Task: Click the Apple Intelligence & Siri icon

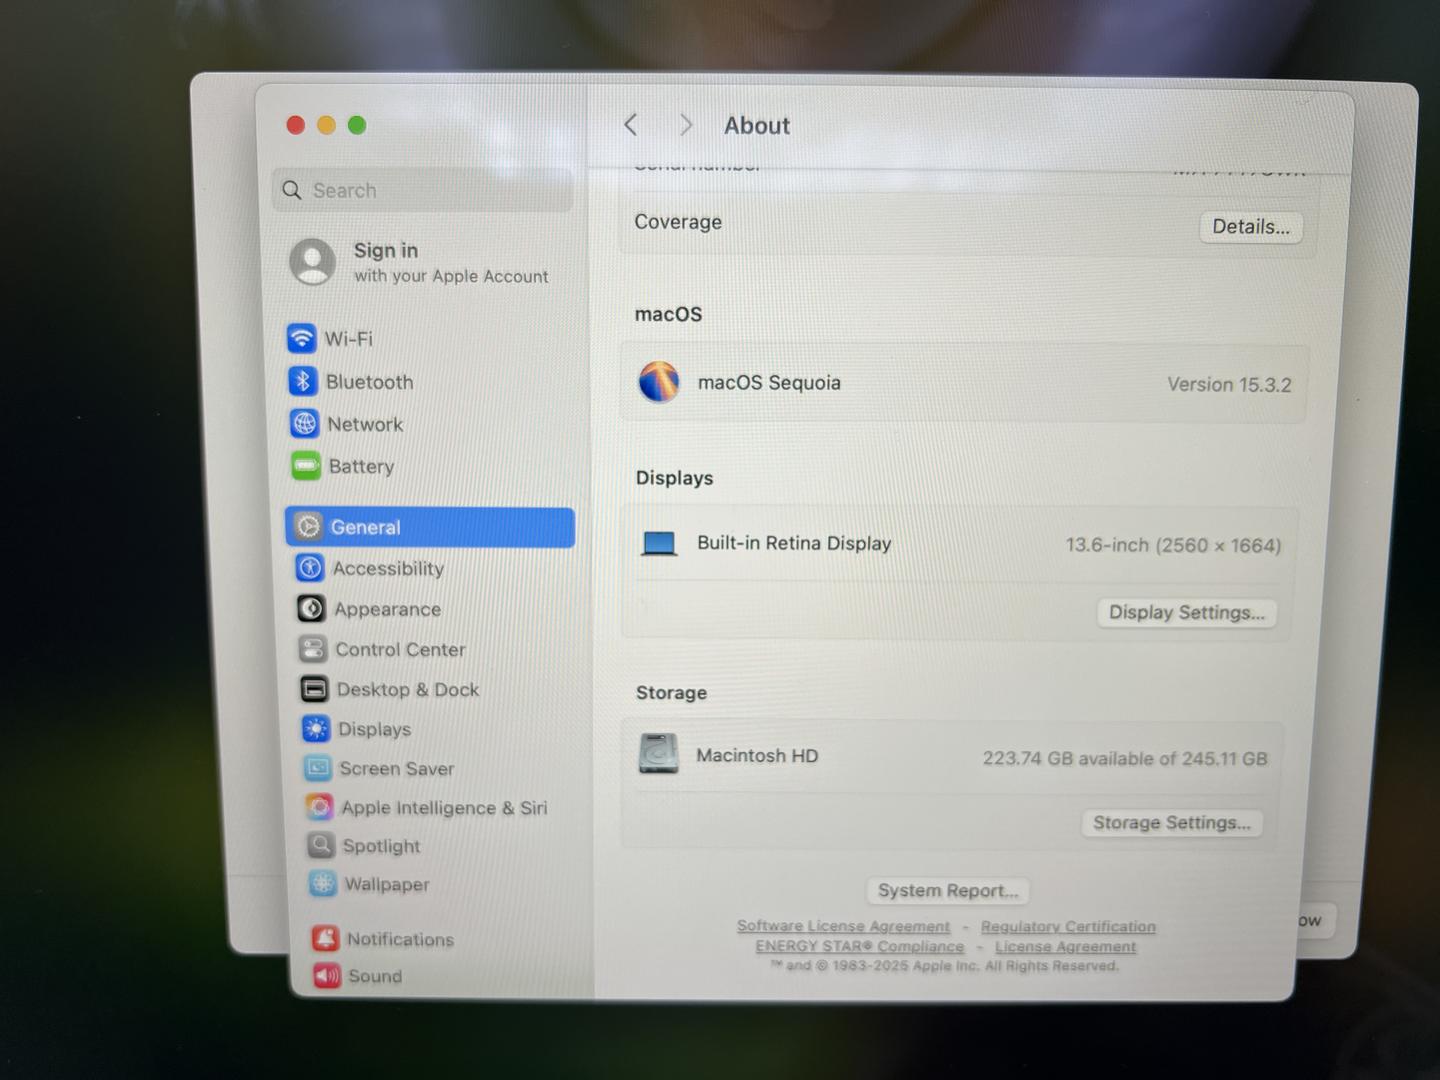Action: coord(319,807)
